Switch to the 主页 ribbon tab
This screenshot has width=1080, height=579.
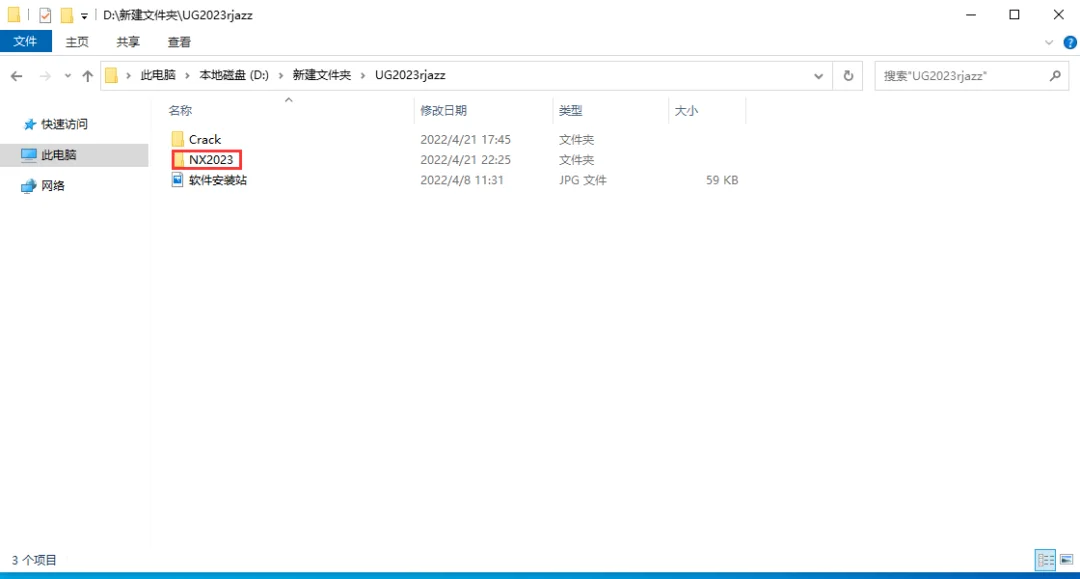[x=77, y=42]
